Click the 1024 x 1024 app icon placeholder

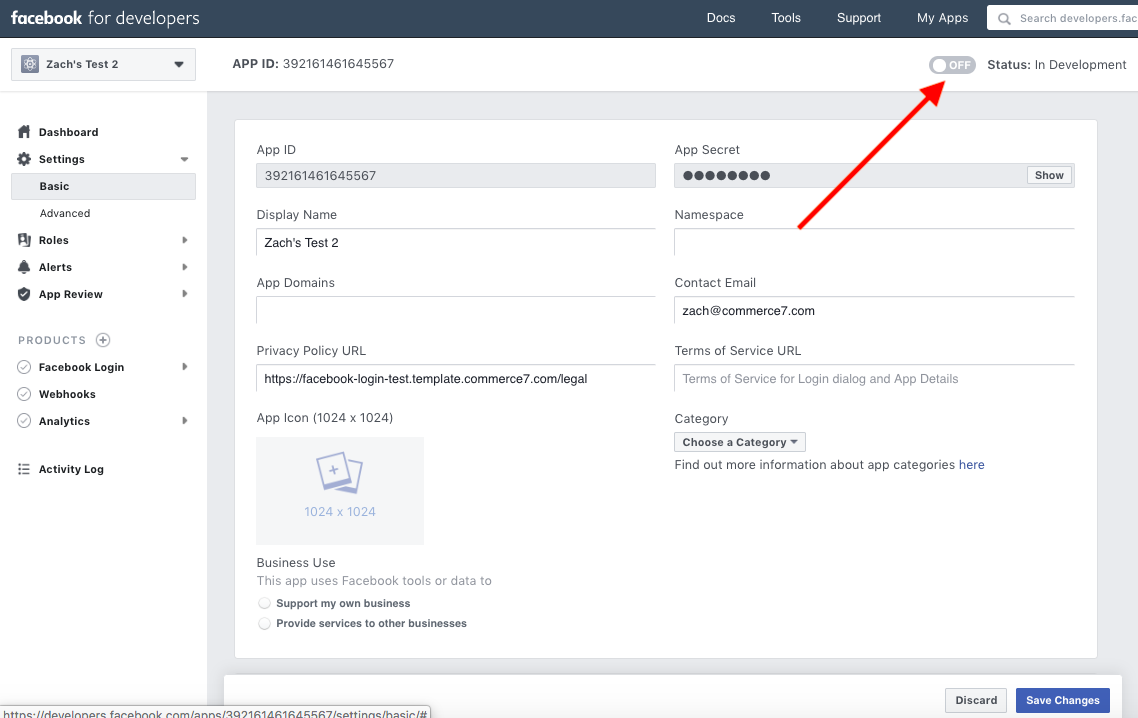(x=340, y=491)
